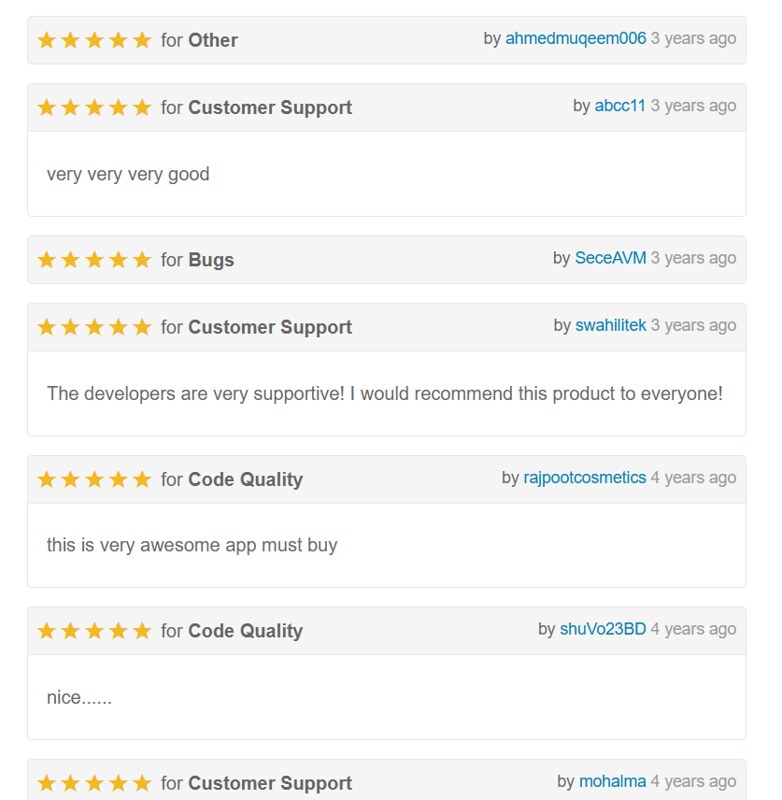Click fourth star in mohalma's review

coord(118,783)
